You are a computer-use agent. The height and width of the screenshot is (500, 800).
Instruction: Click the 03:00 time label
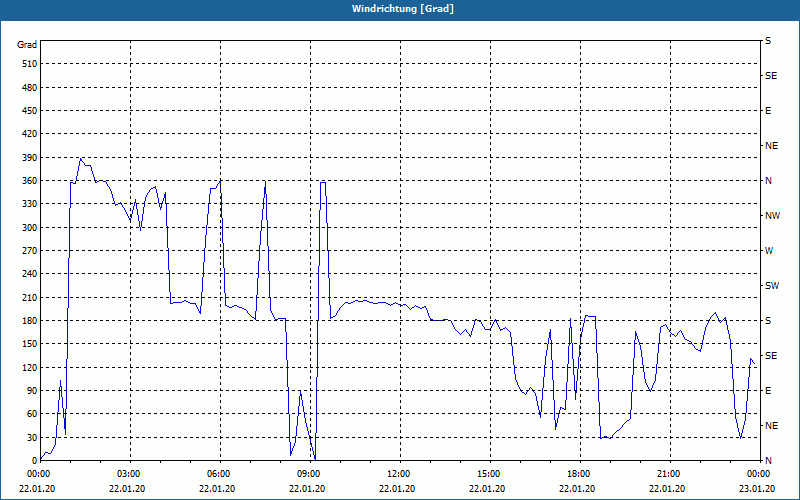(128, 474)
